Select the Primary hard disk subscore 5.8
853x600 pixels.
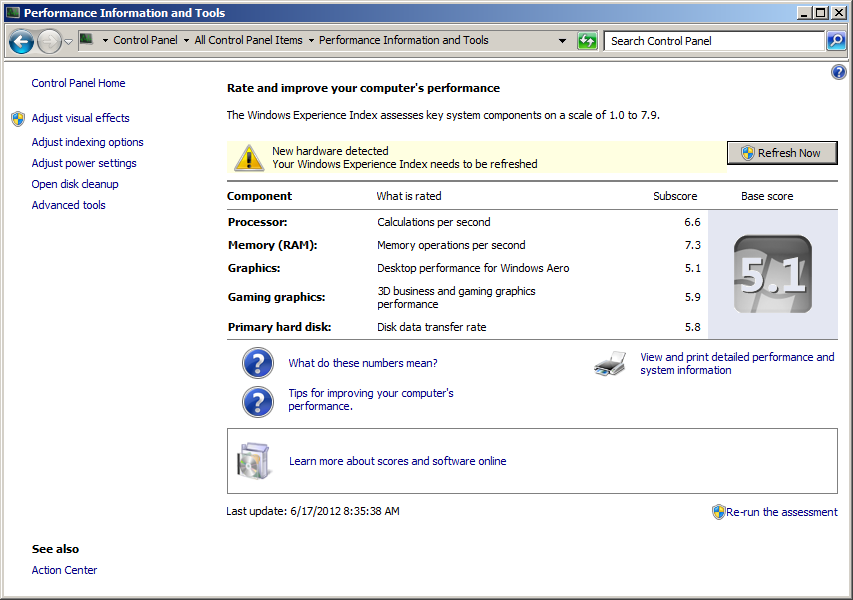(693, 327)
